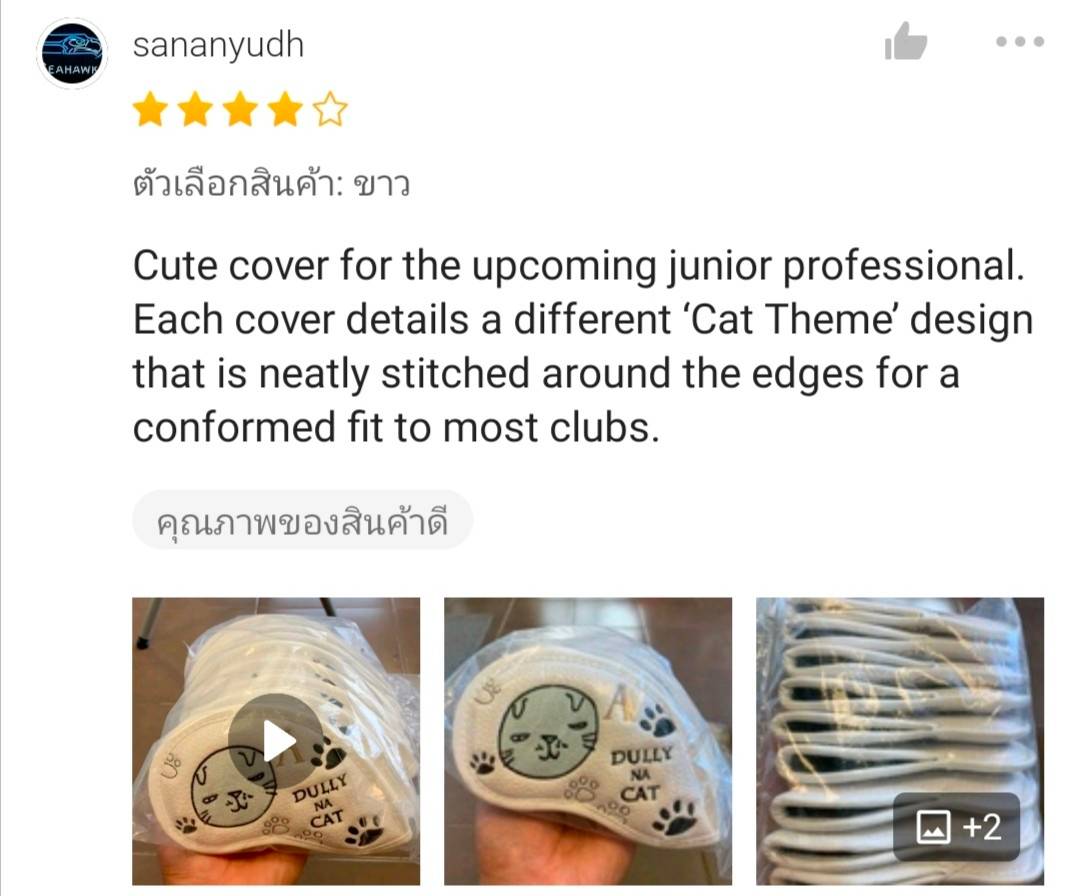Open the reviewer's Seahawks profile avatar
This screenshot has height=896, width=1076.
pyautogui.click(x=72, y=53)
